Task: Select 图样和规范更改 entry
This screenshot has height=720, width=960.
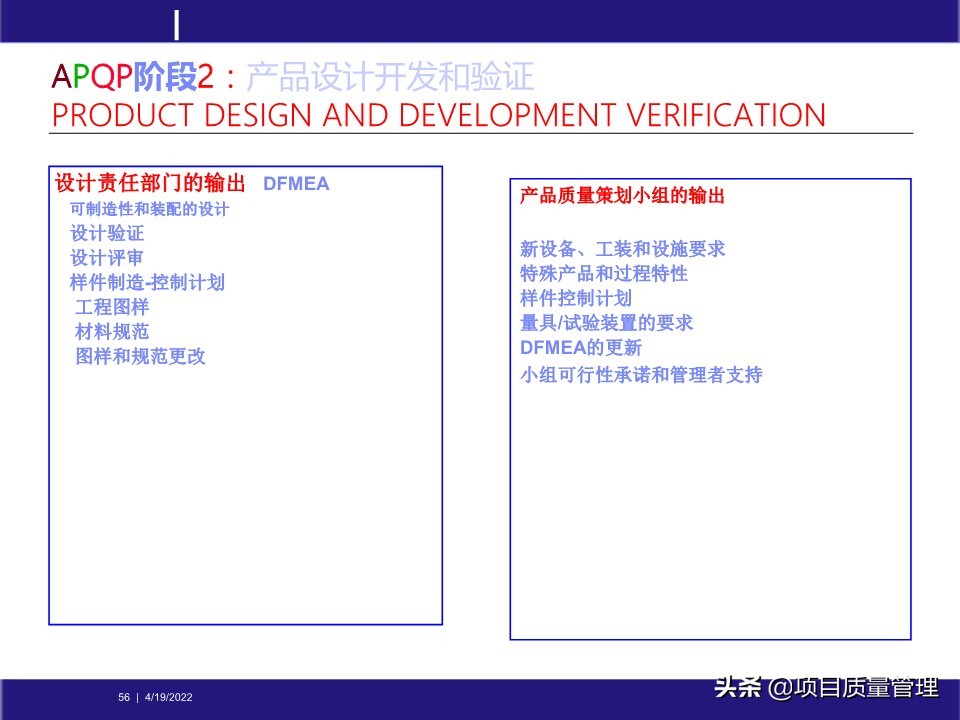Action: (x=138, y=356)
